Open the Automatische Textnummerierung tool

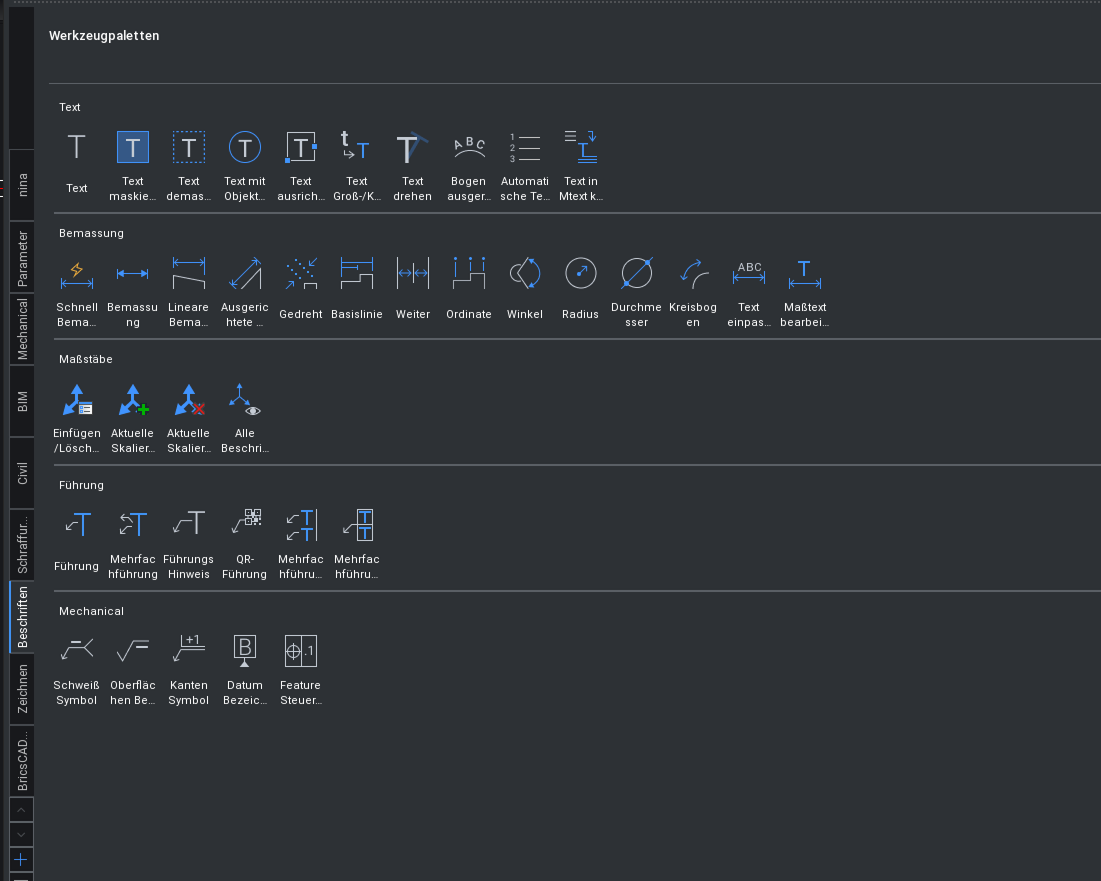coord(525,164)
